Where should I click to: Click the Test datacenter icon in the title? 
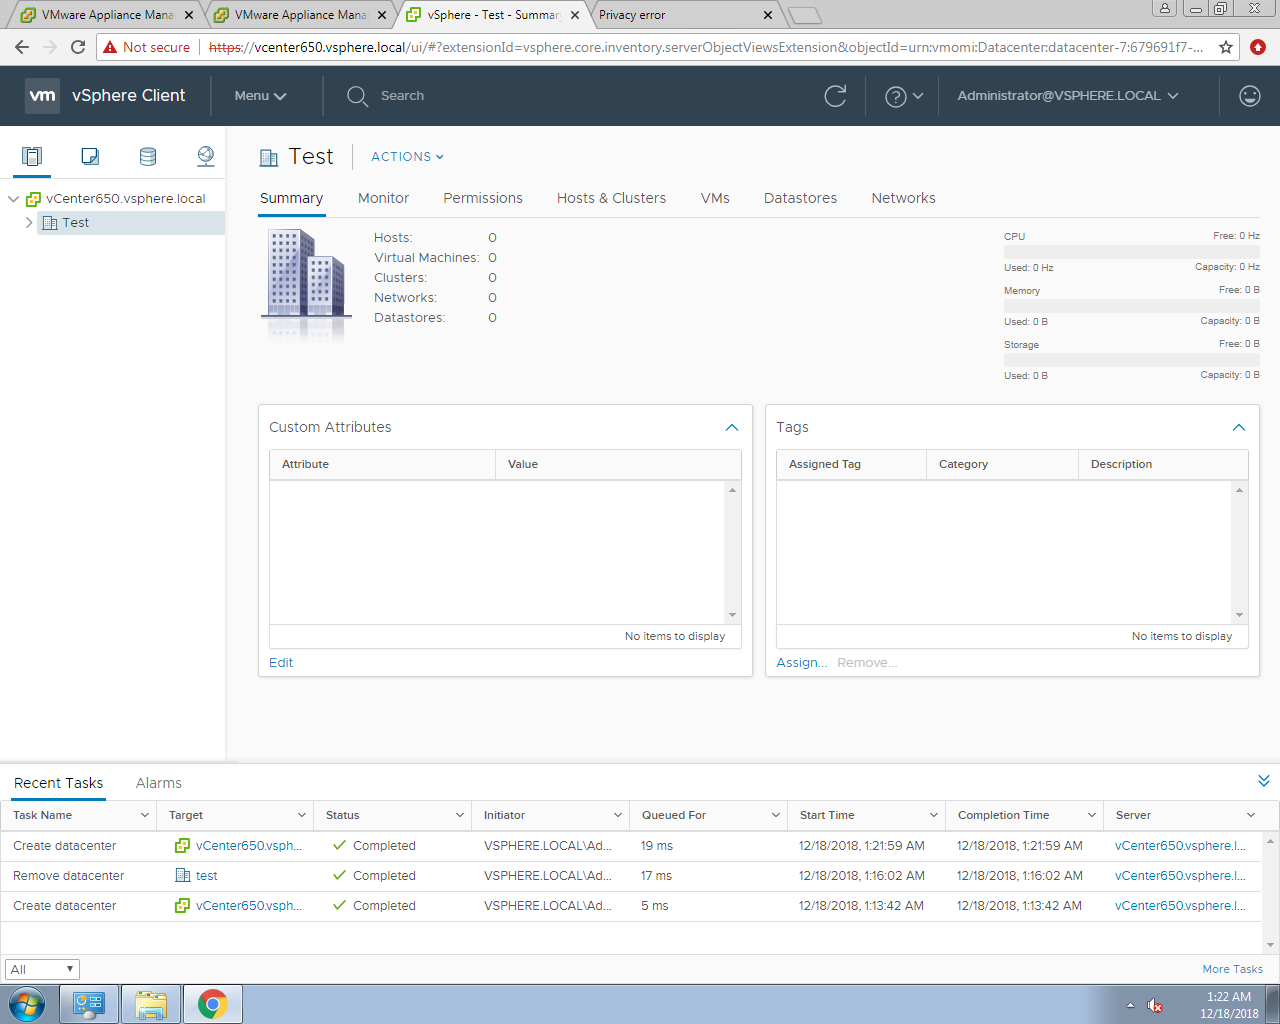point(269,157)
